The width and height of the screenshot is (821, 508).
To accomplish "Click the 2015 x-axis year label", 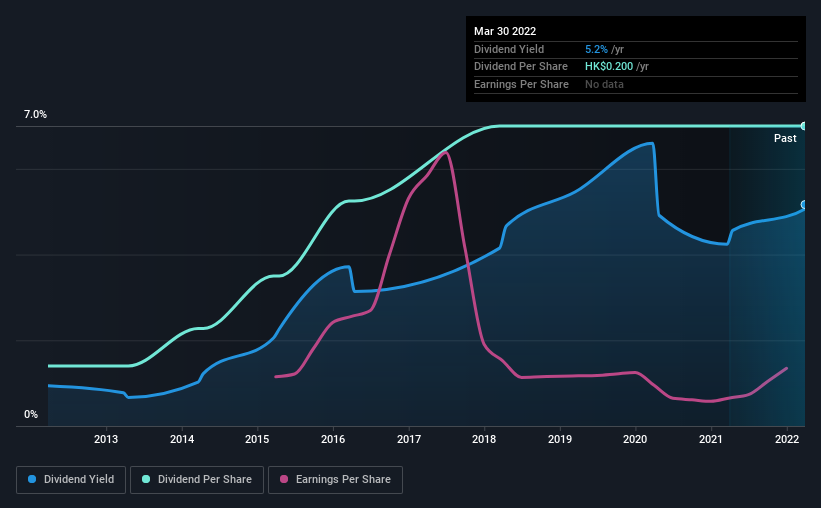I will pos(258,438).
